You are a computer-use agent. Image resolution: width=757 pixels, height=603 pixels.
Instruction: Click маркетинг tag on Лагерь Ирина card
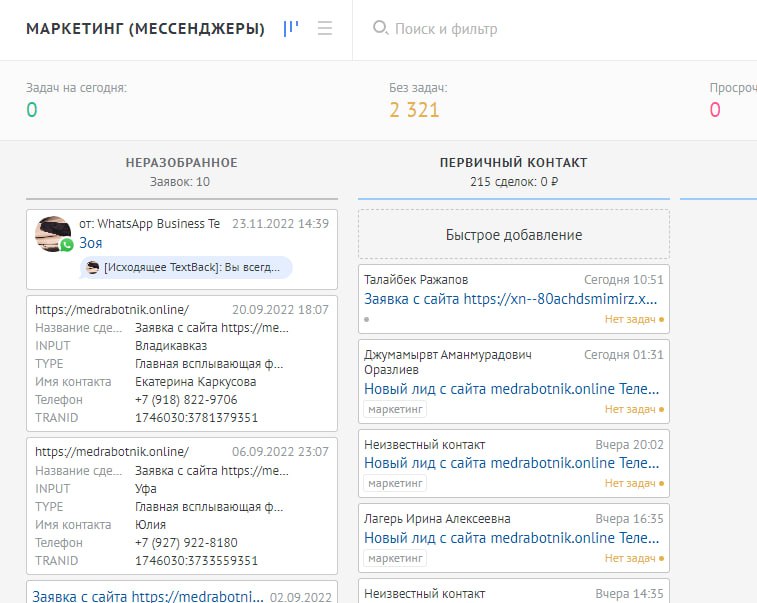395,558
